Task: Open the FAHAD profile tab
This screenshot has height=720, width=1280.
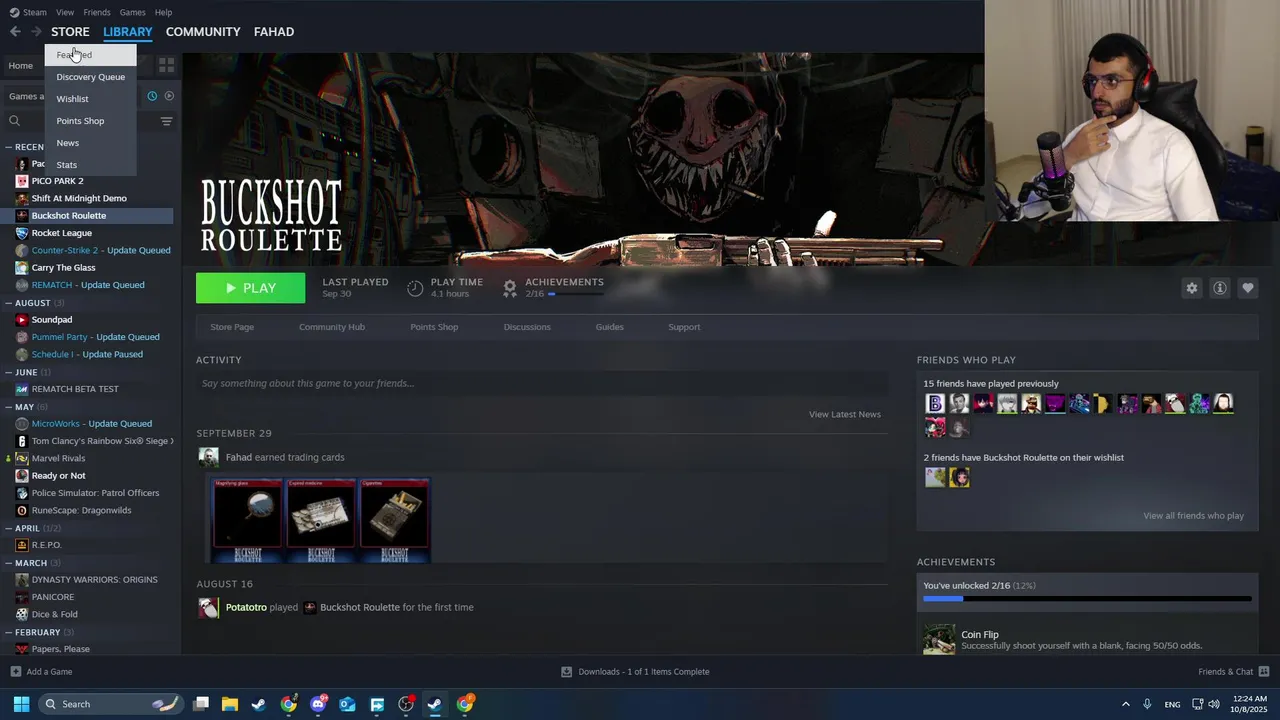Action: (x=274, y=32)
